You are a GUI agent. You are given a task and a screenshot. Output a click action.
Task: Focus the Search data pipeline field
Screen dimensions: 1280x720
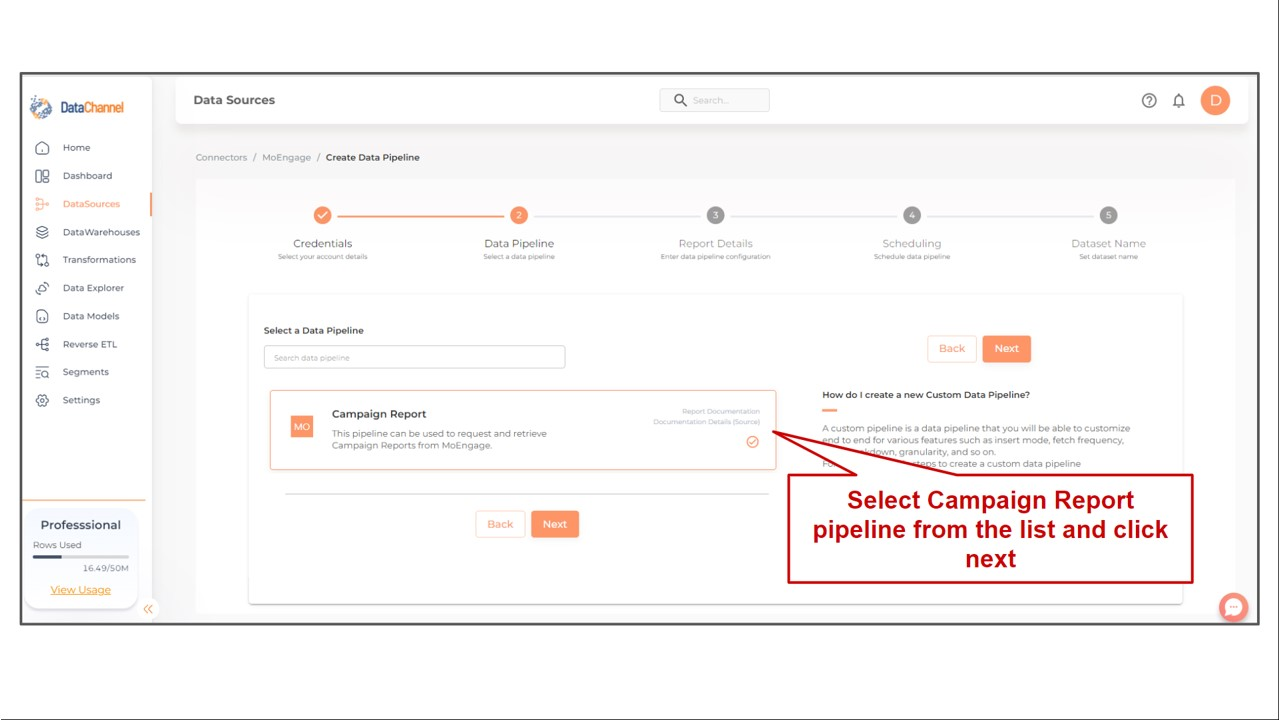414,357
